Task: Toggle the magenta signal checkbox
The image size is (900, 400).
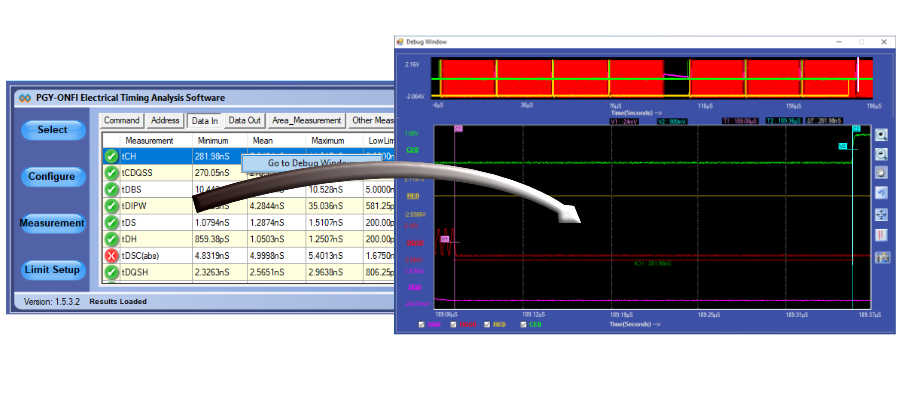Action: (422, 325)
